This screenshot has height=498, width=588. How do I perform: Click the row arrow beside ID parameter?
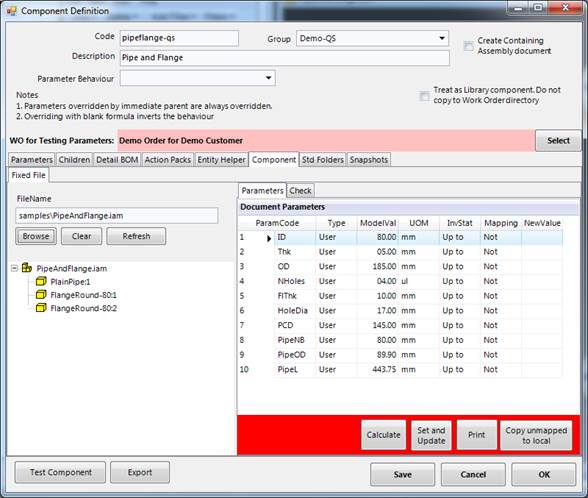pos(268,238)
